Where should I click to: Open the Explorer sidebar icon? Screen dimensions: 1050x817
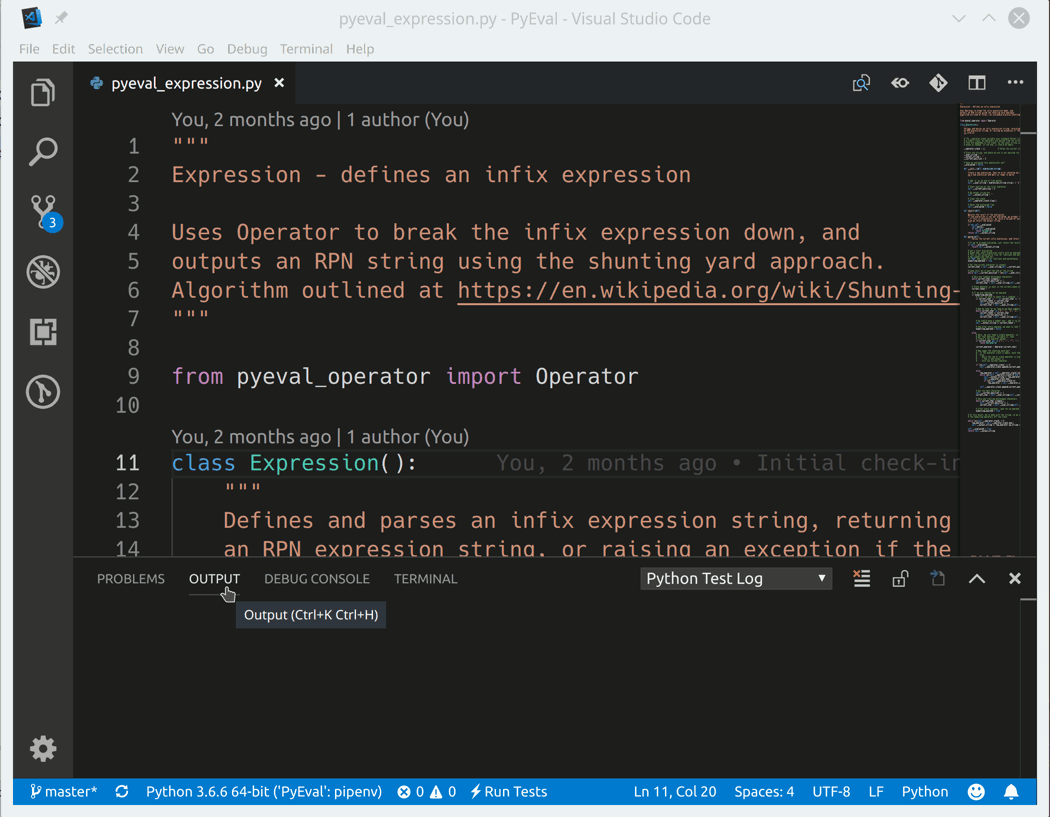[42, 91]
